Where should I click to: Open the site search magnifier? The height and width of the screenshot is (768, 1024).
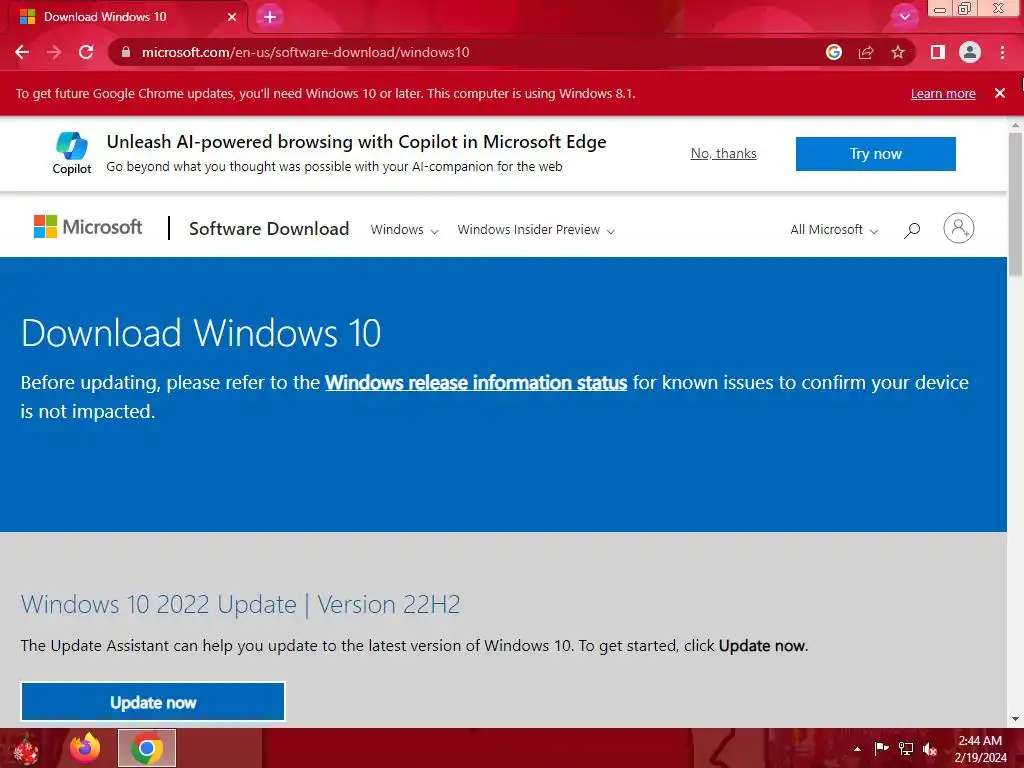coord(912,230)
